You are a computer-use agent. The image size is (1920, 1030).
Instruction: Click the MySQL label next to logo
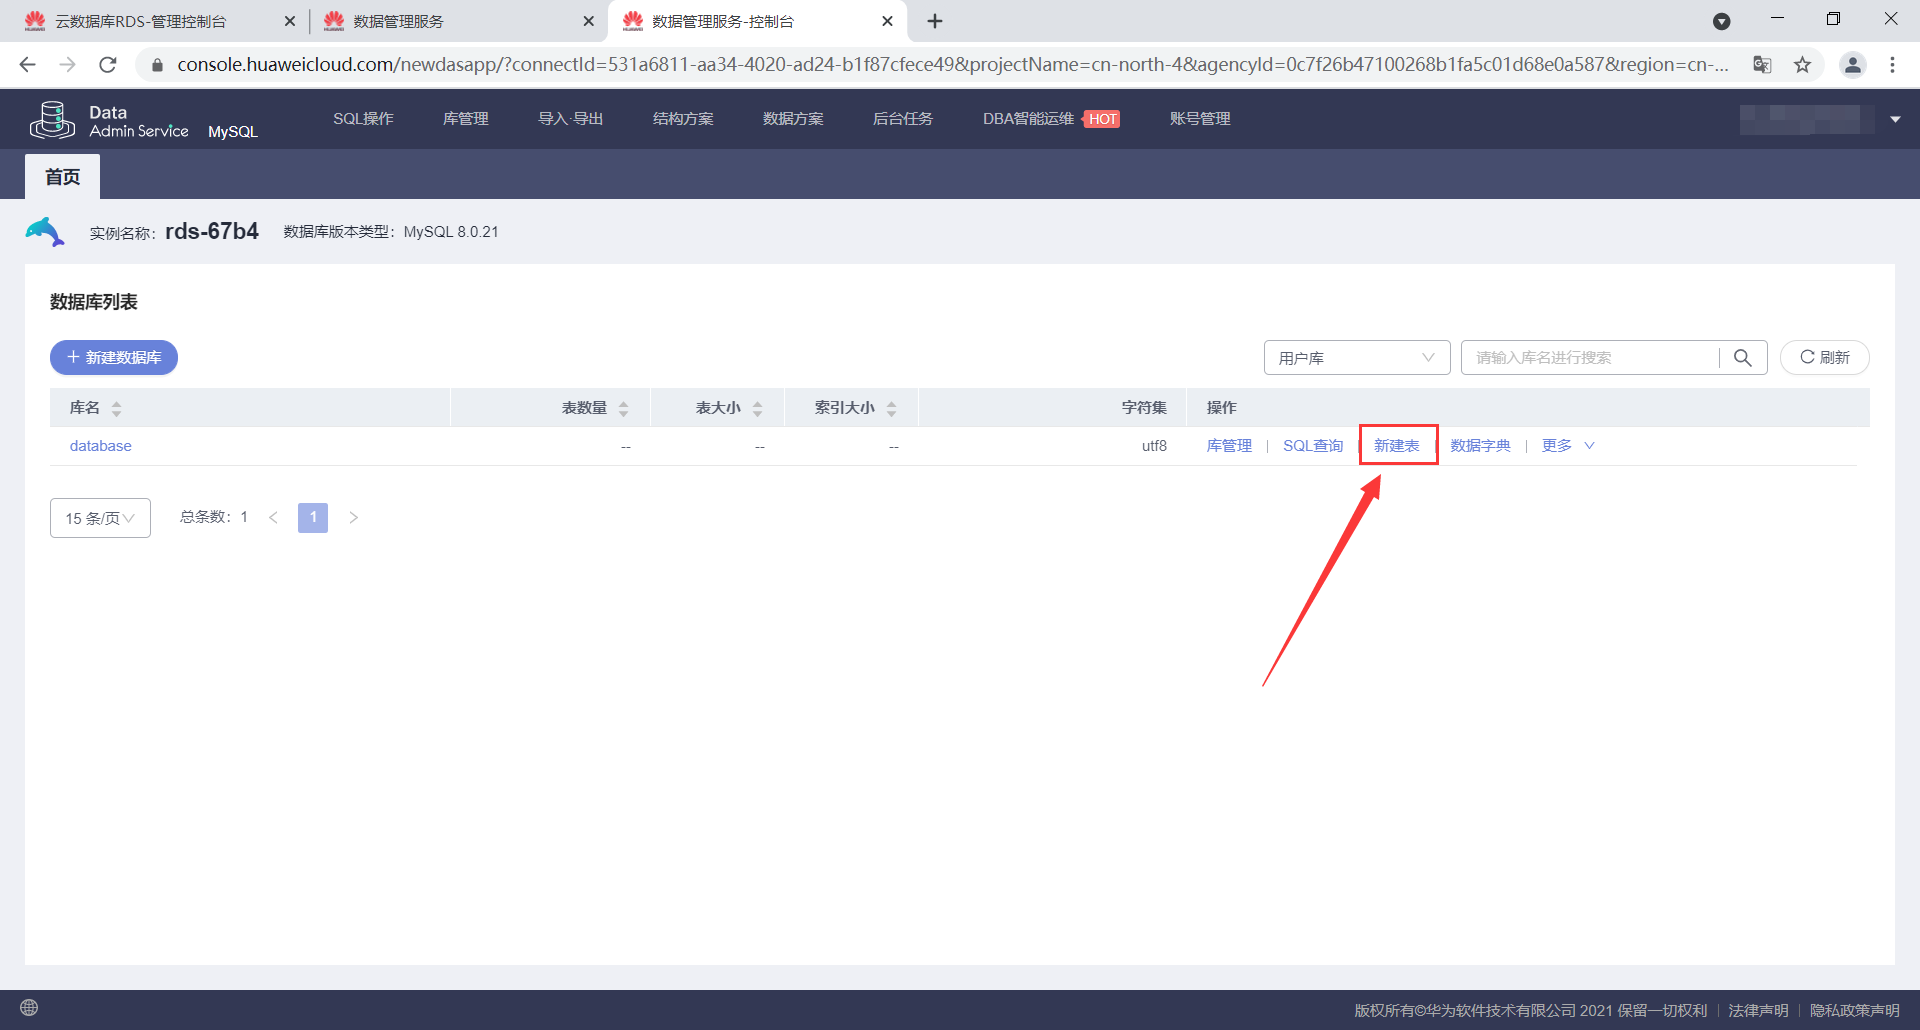233,132
